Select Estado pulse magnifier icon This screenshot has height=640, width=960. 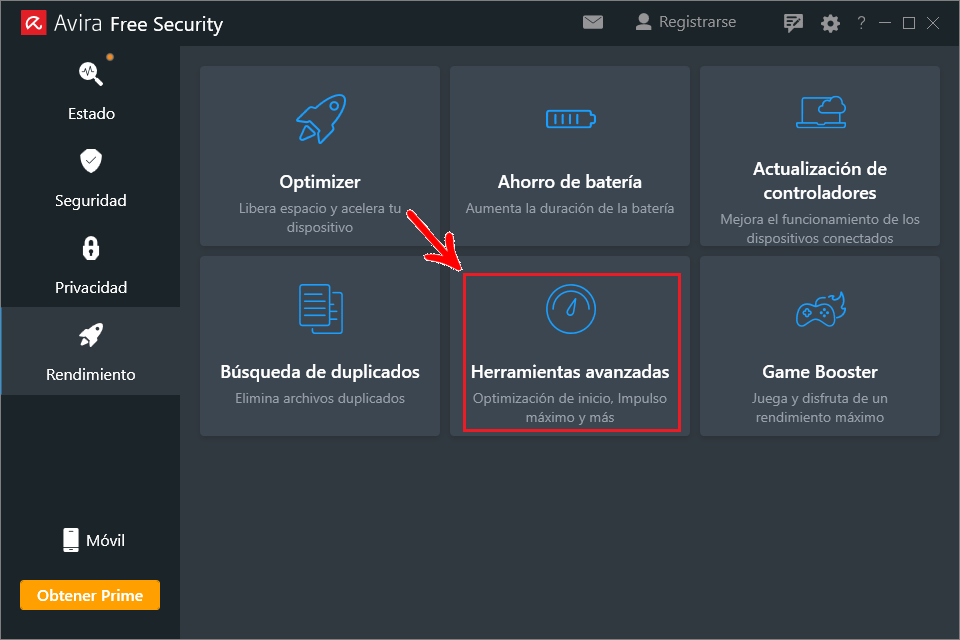[91, 73]
